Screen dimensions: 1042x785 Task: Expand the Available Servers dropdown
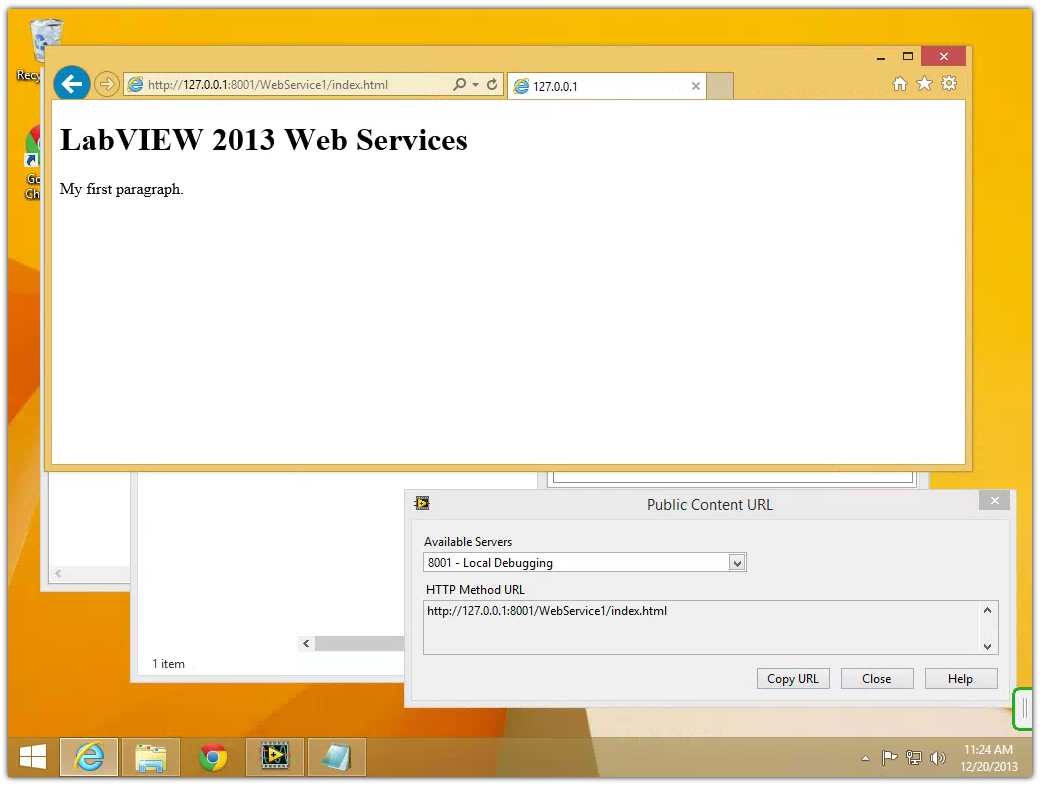pos(737,563)
